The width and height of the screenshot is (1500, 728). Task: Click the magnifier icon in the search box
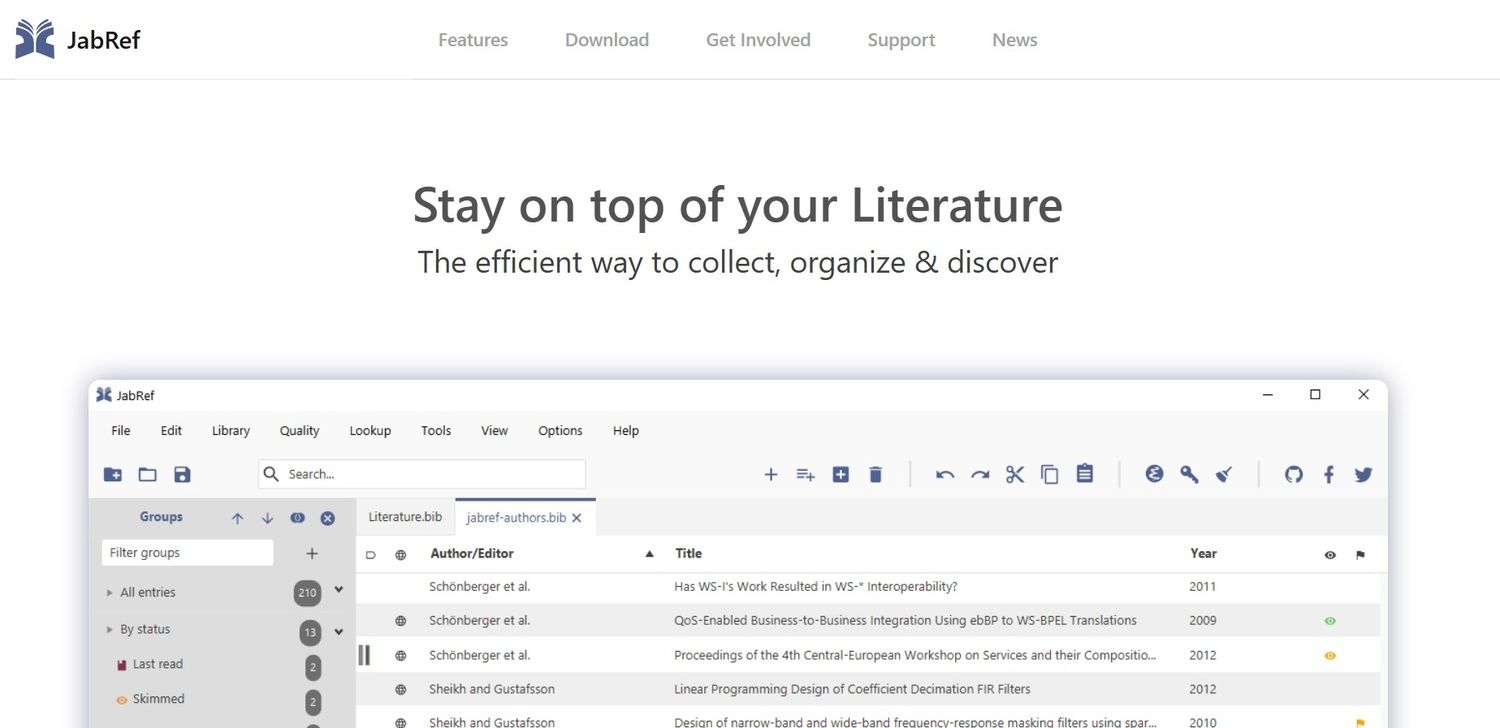[x=271, y=474]
